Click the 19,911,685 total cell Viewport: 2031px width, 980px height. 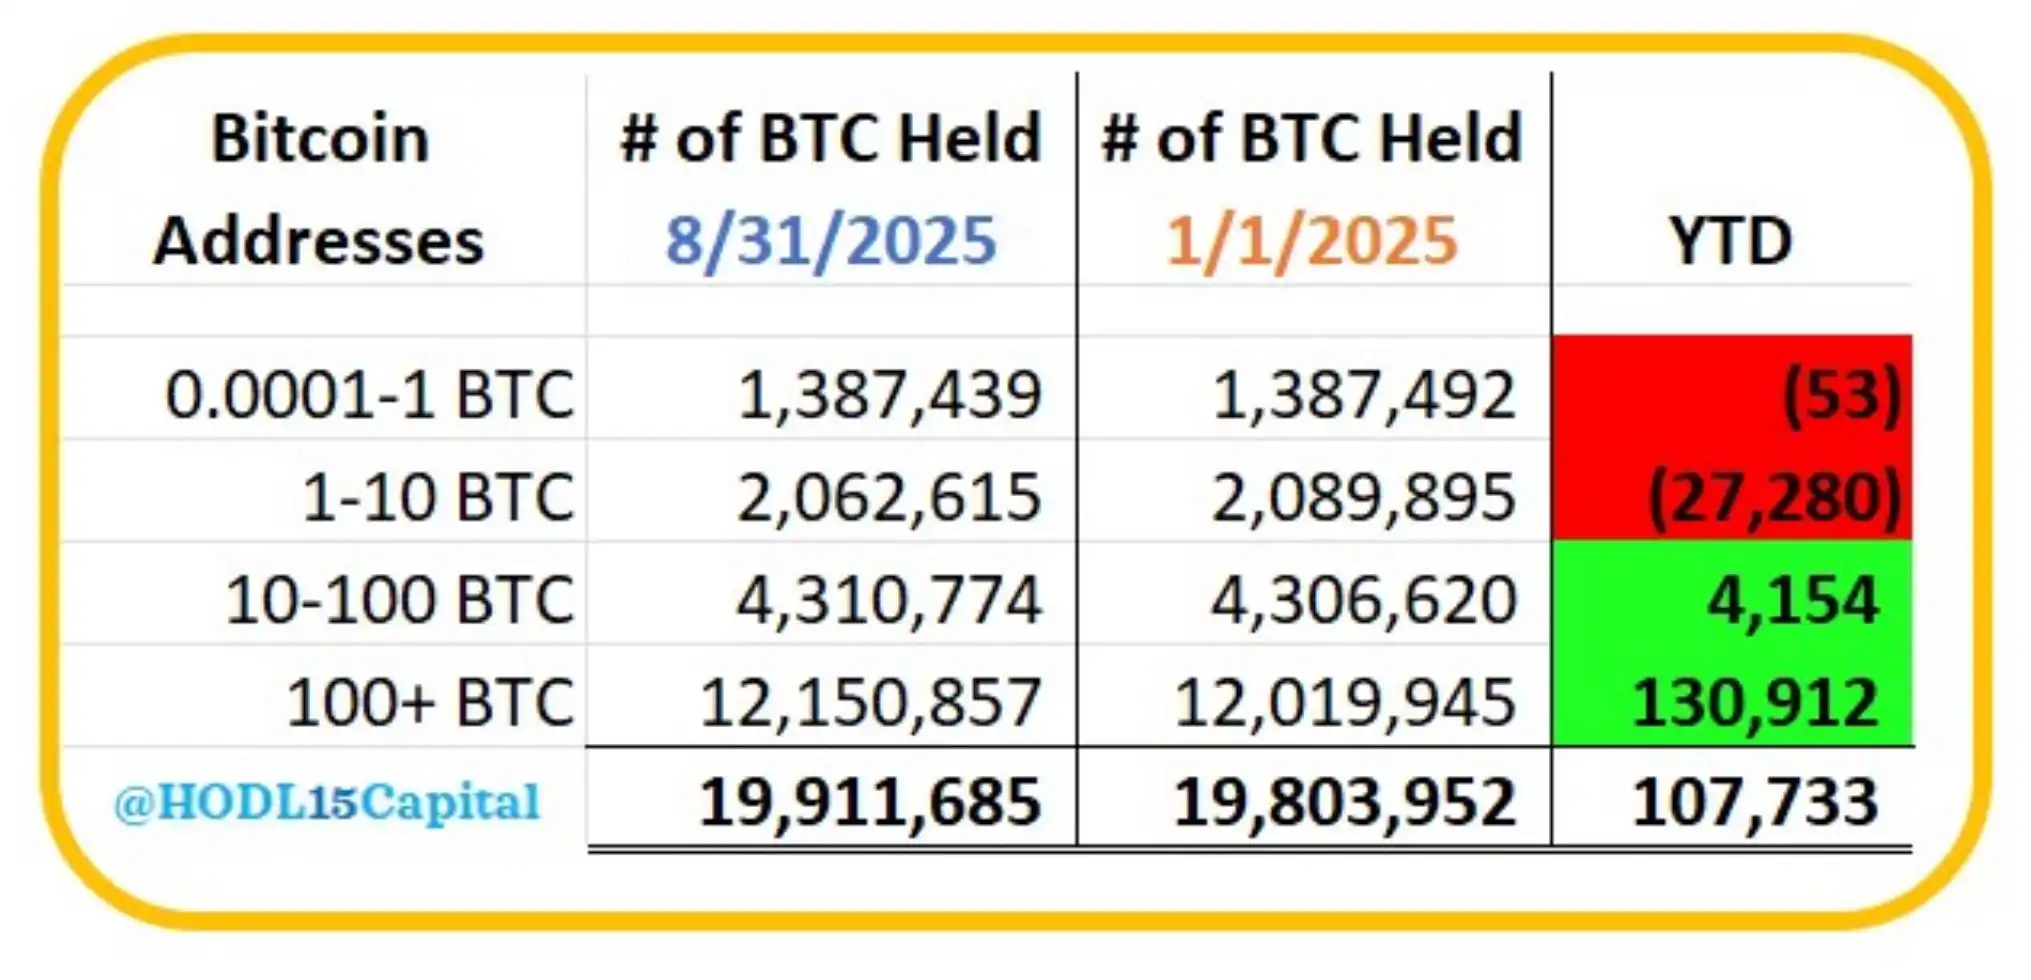[x=870, y=802]
